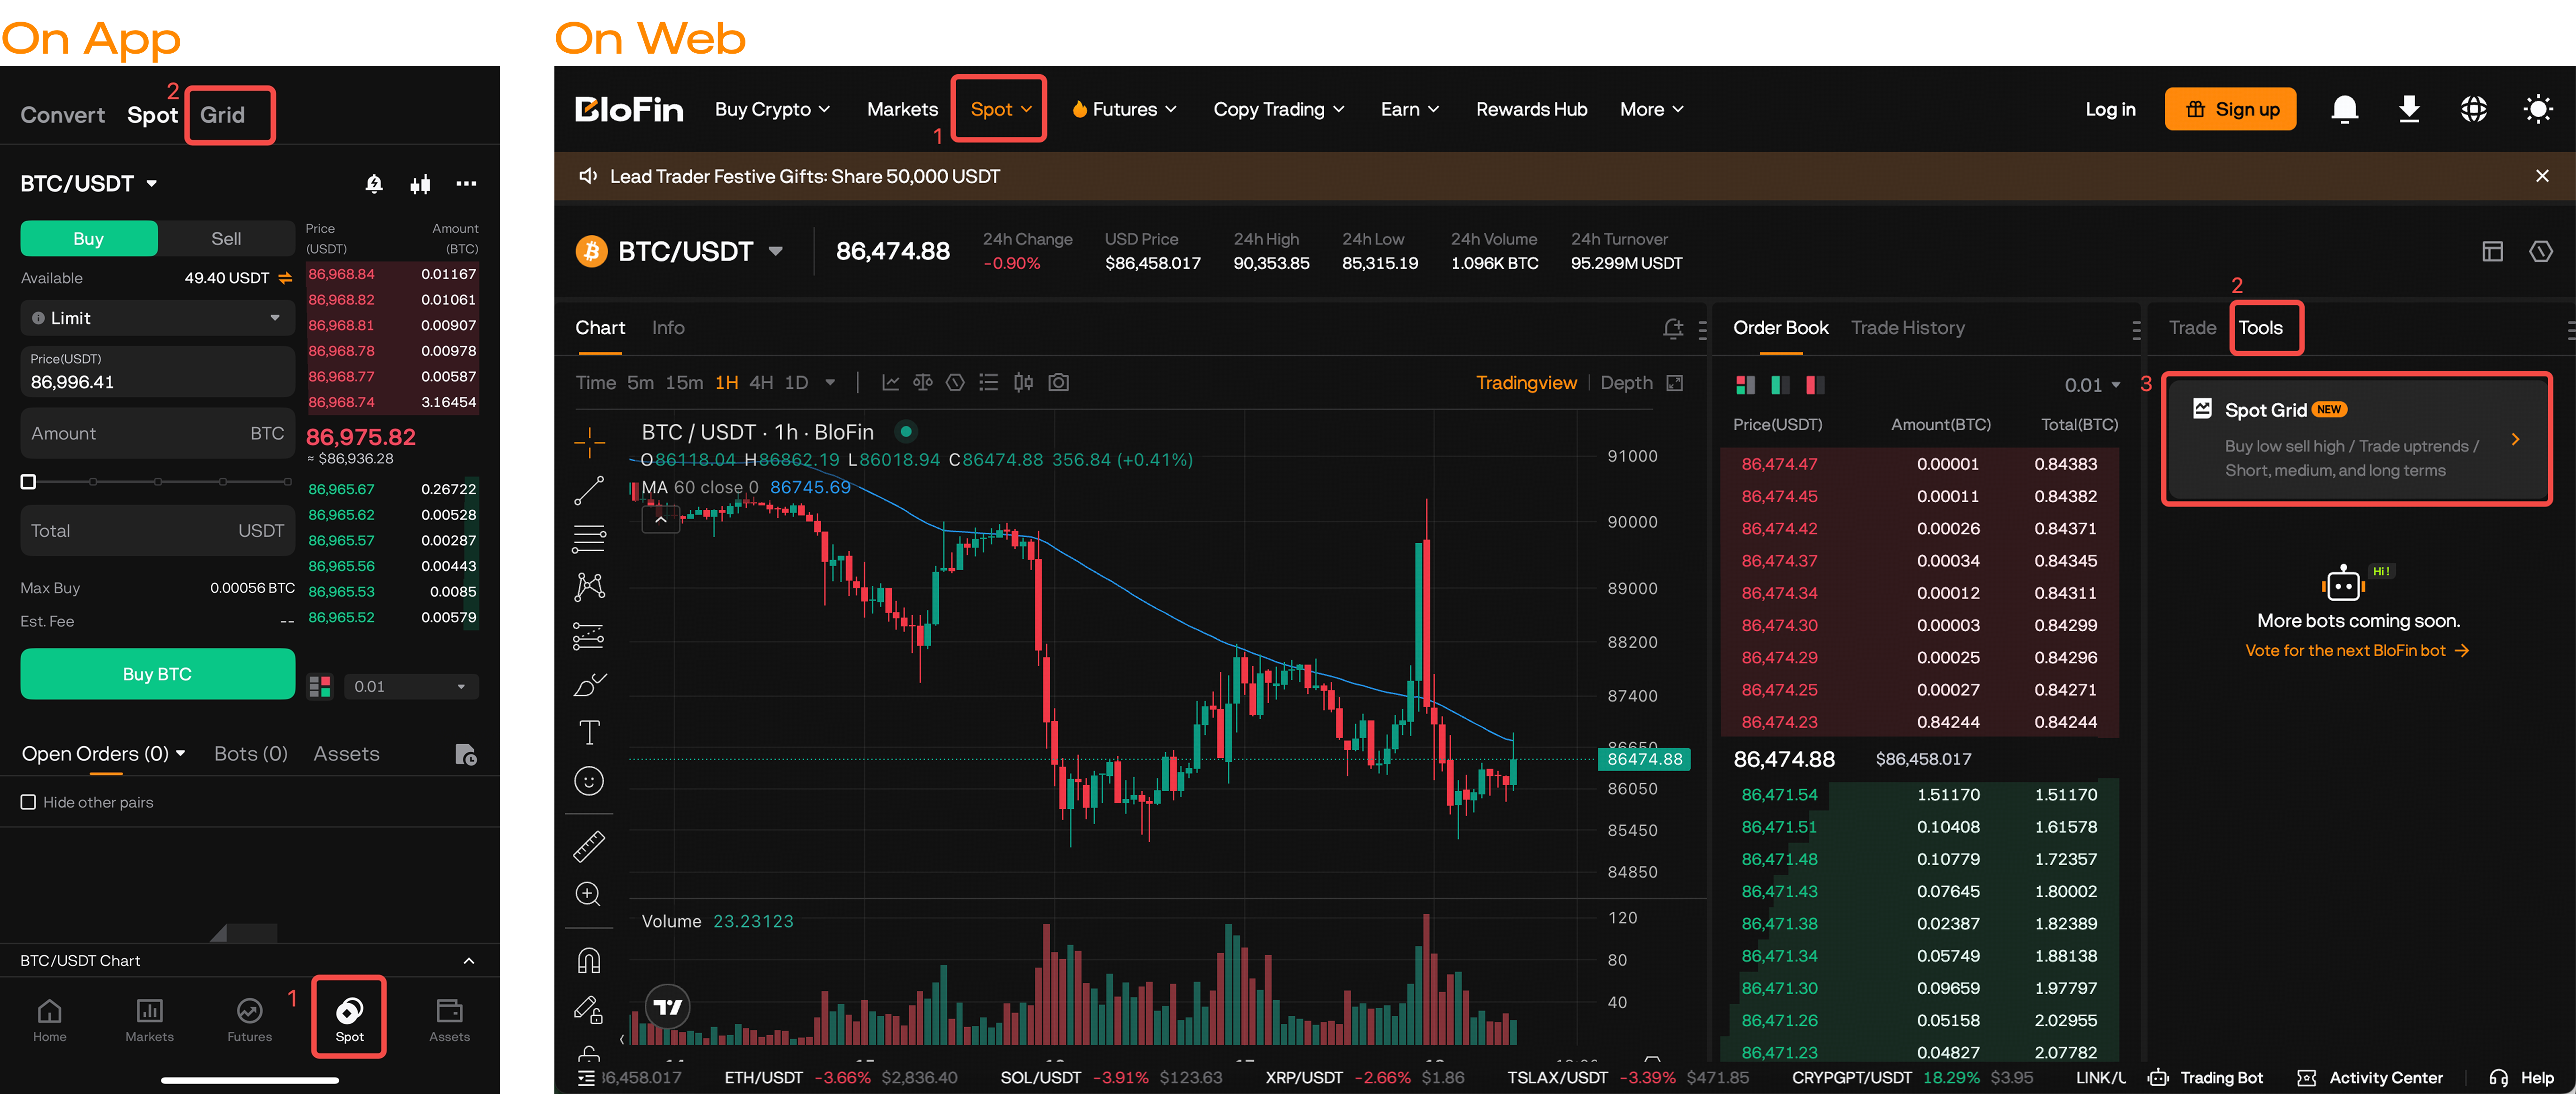Open the emoji tool on chart sidebar

589,781
